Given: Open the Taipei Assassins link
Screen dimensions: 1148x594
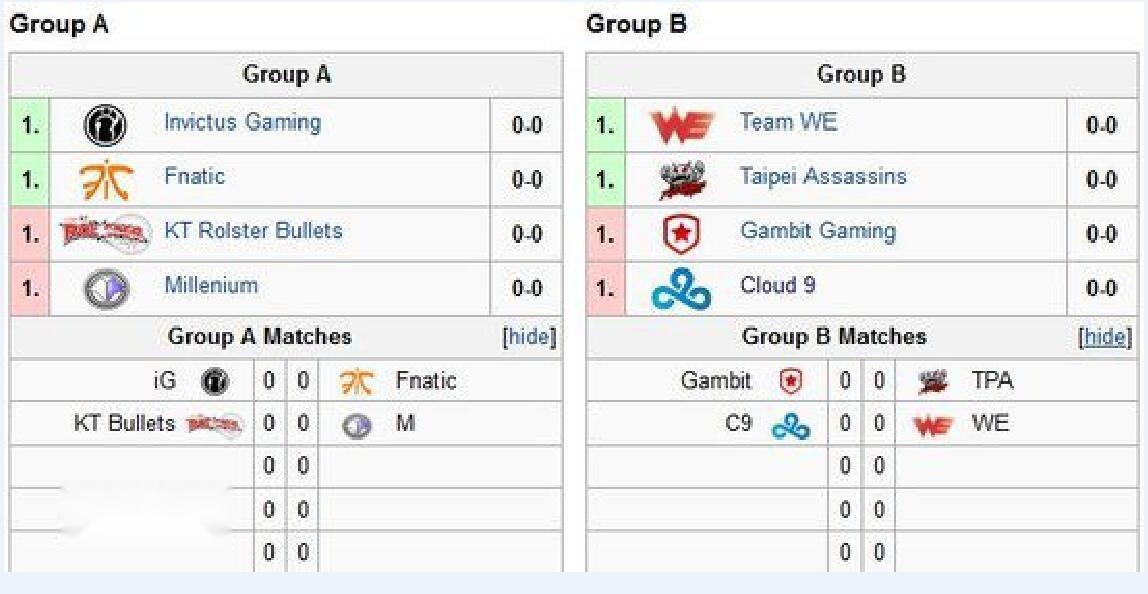Looking at the screenshot, I should (823, 177).
